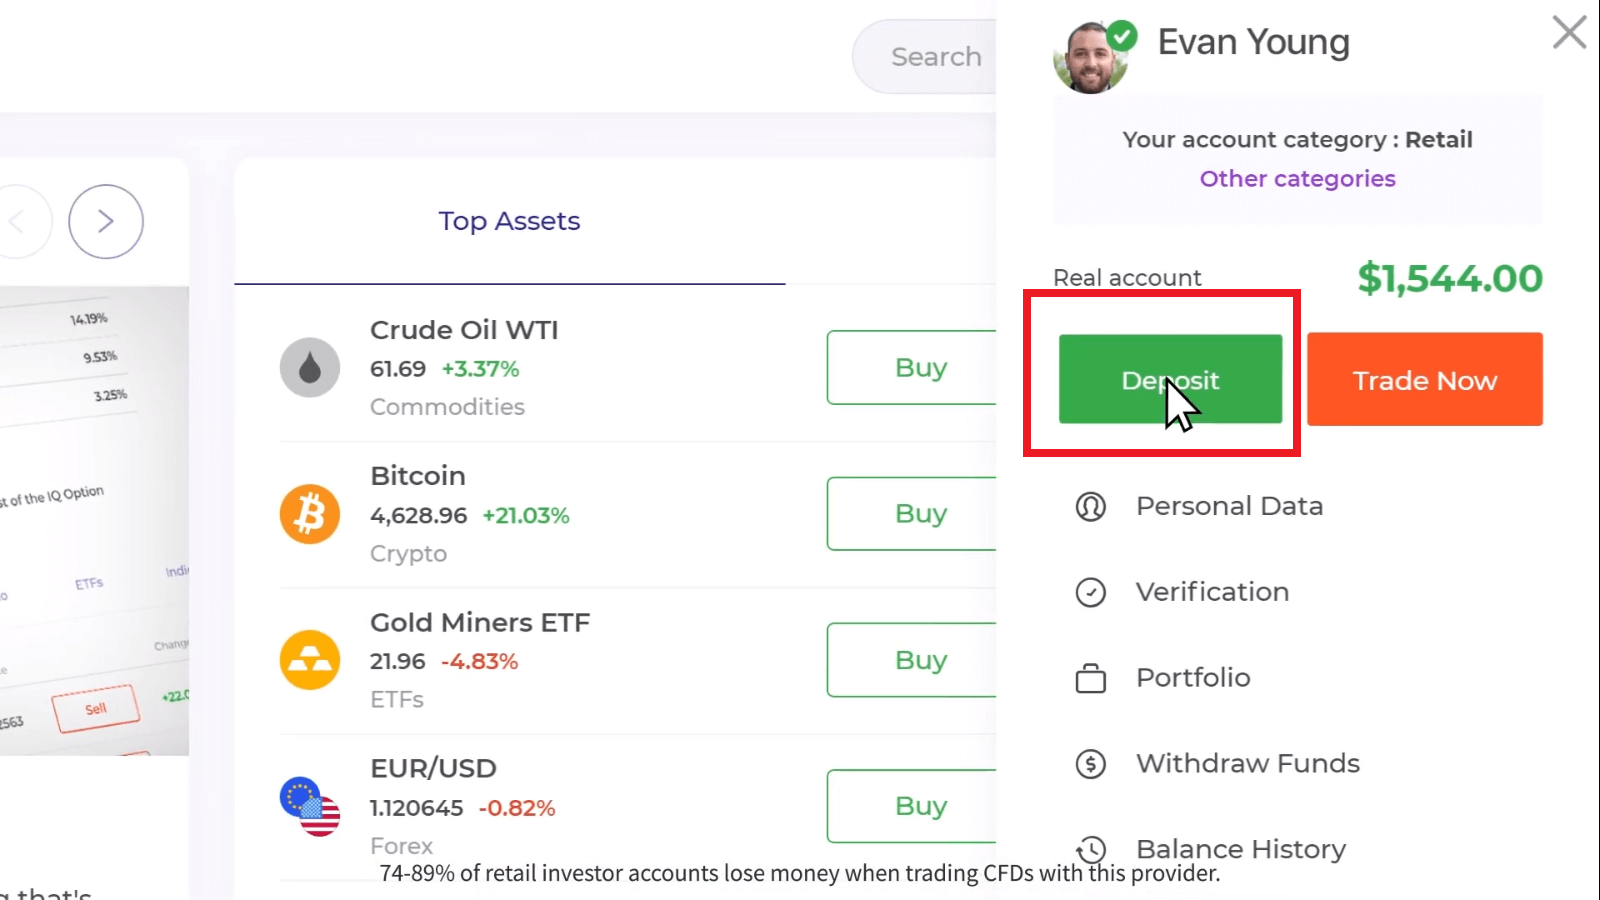Click the Bitcoin asset icon
Screen dimensions: 1600x900
tap(310, 514)
